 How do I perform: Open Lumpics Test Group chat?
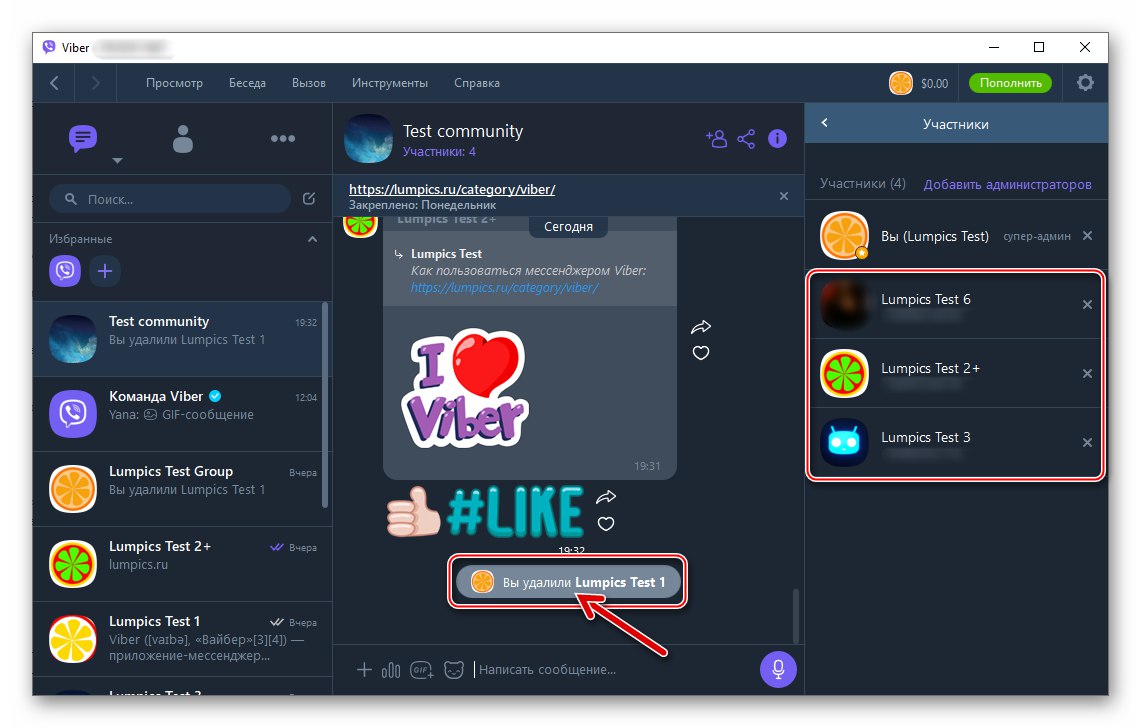point(183,489)
